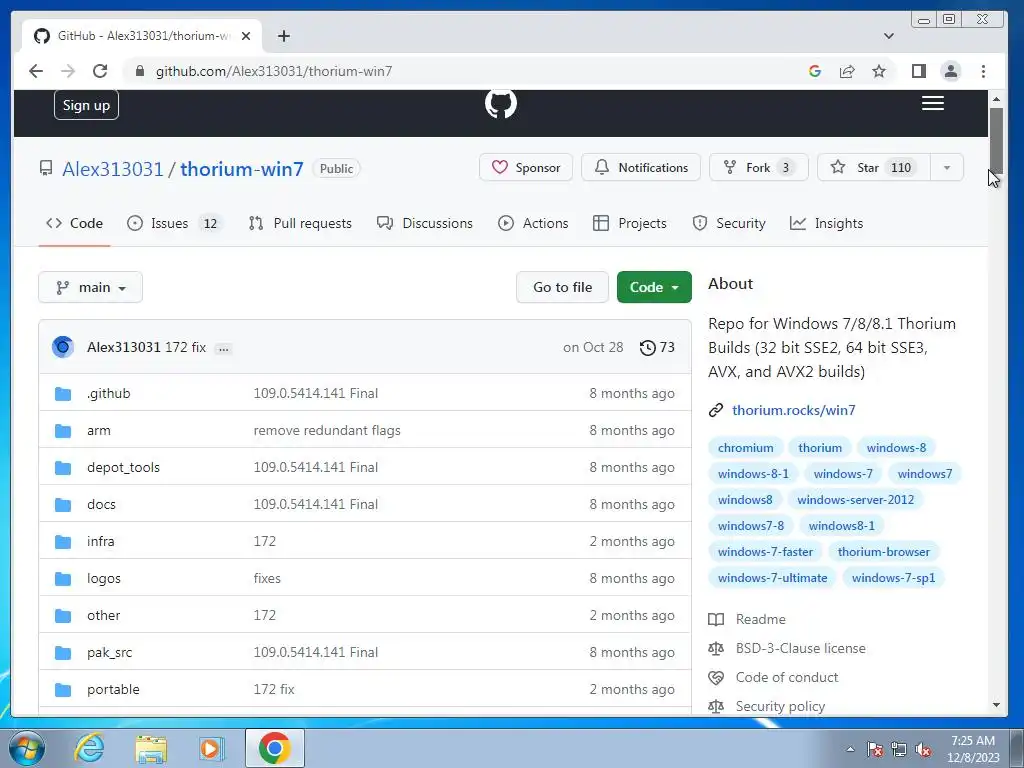Viewport: 1024px width, 768px height.
Task: Click the windows-server-2012 topic tag
Action: click(x=856, y=500)
